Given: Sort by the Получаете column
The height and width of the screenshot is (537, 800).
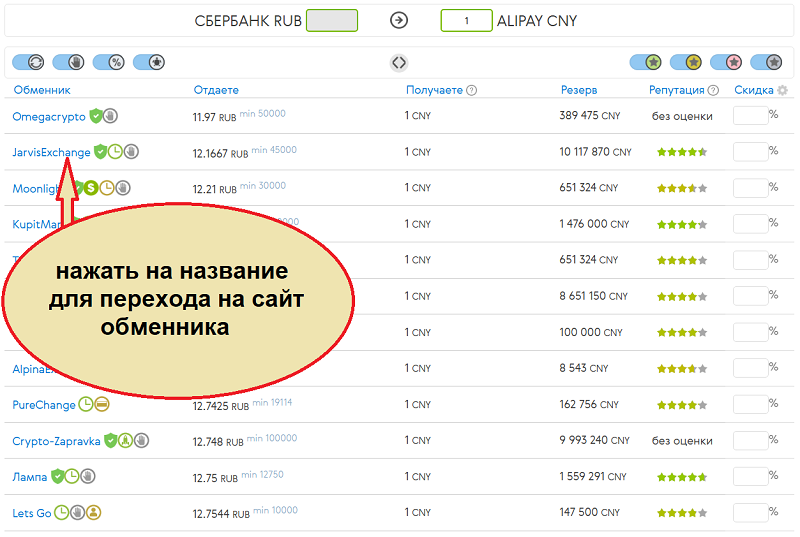Looking at the screenshot, I should 434,90.
